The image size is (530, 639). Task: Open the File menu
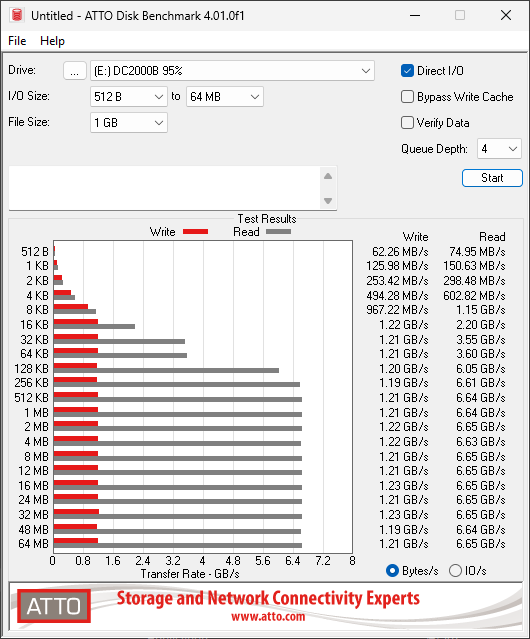17,41
